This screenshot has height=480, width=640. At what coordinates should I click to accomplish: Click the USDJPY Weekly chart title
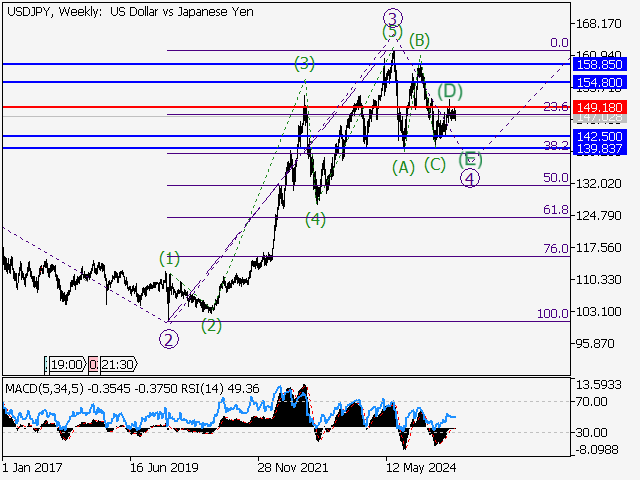(x=129, y=10)
